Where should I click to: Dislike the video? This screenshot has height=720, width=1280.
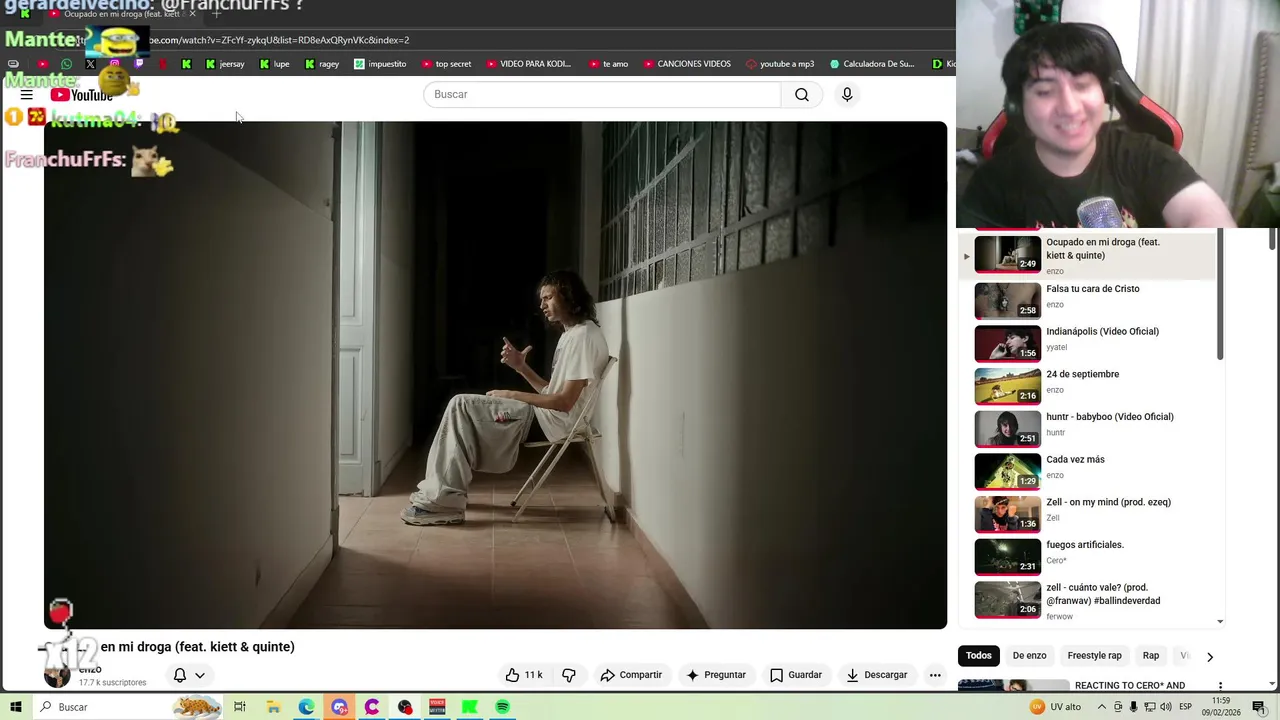(569, 675)
